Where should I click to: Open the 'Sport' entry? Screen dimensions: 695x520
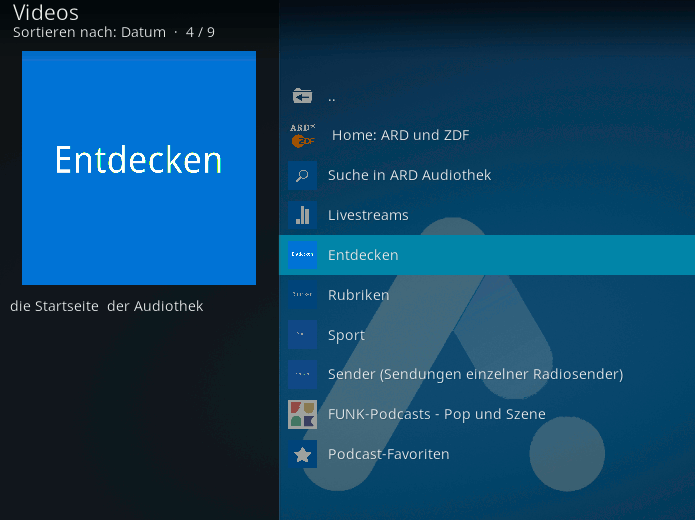(487, 335)
